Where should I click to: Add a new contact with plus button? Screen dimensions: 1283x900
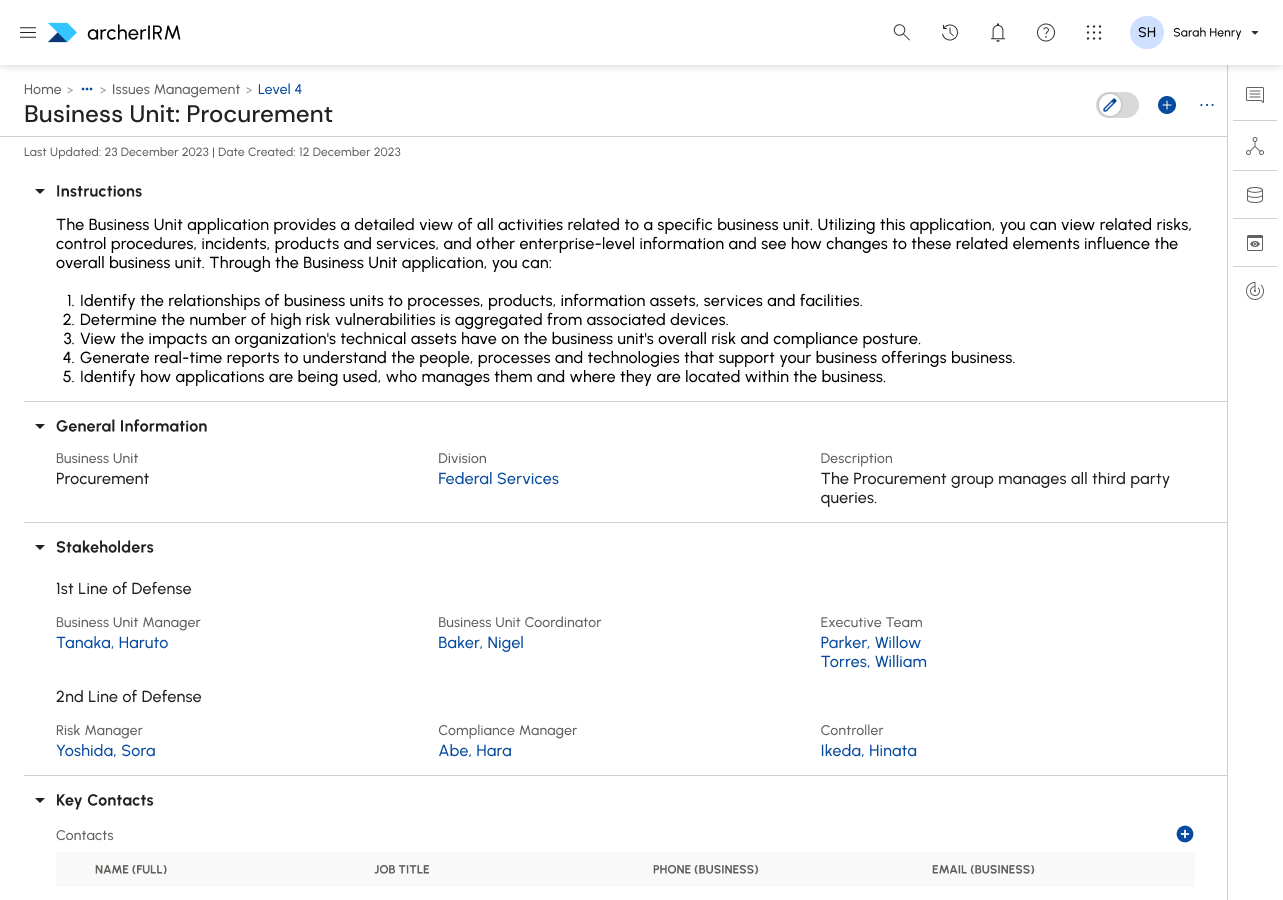tap(1185, 834)
